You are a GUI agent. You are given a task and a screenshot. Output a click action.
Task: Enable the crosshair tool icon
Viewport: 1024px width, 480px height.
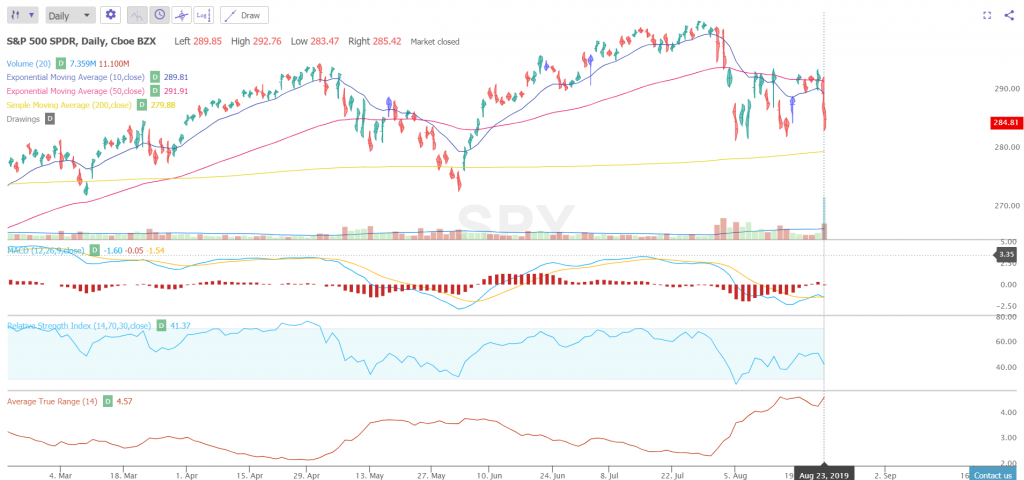(x=181, y=15)
